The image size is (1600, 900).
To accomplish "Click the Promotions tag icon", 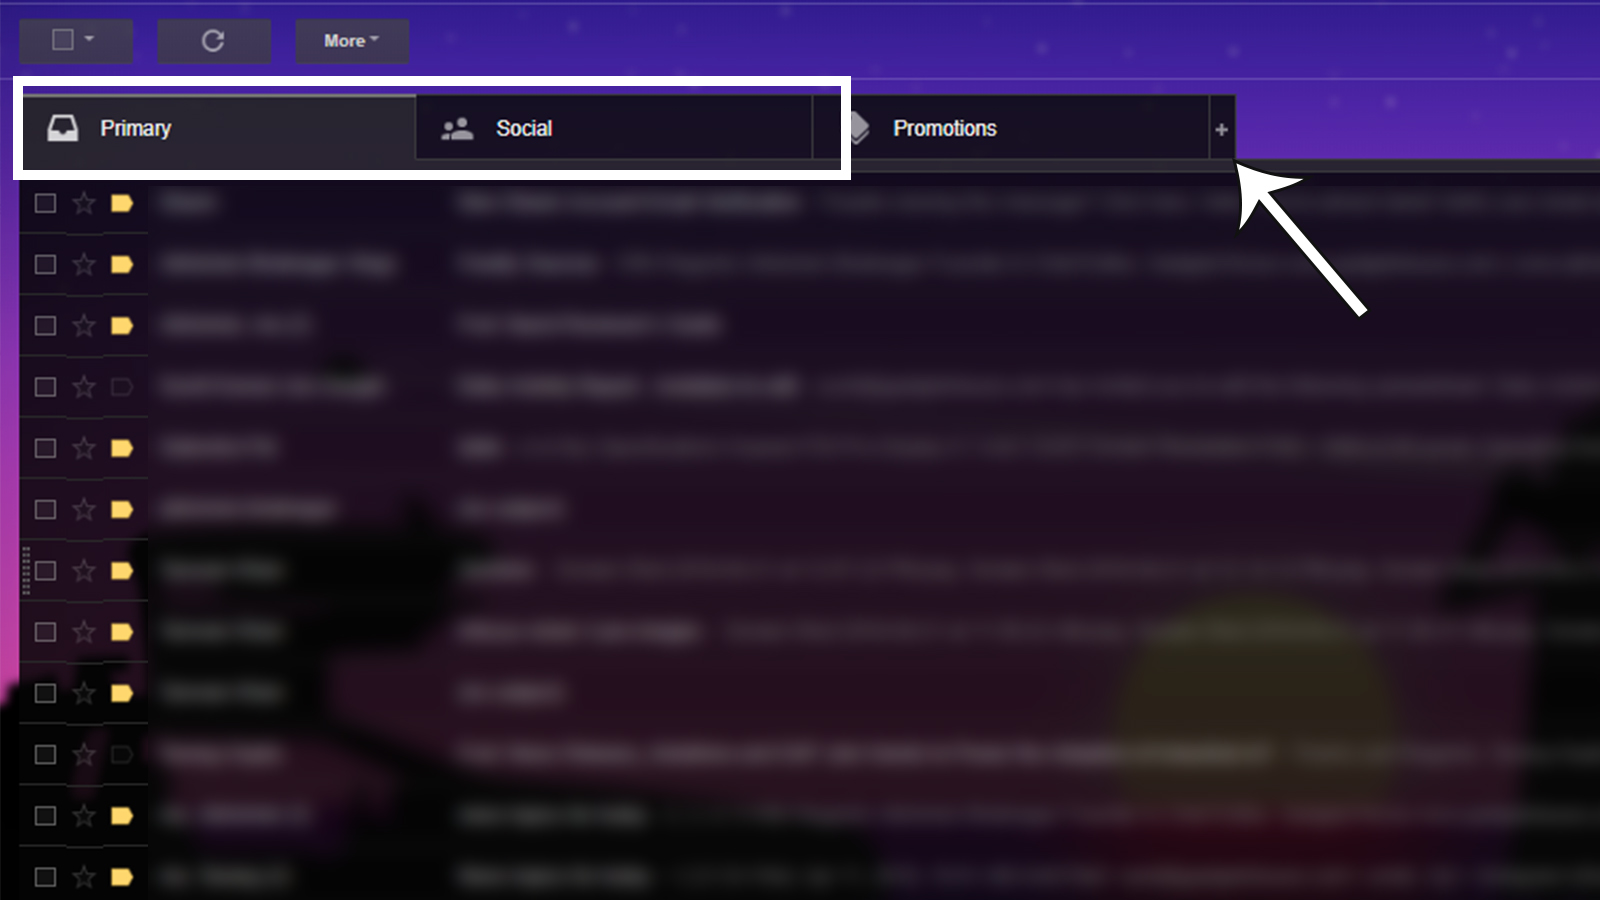I will click(x=858, y=128).
